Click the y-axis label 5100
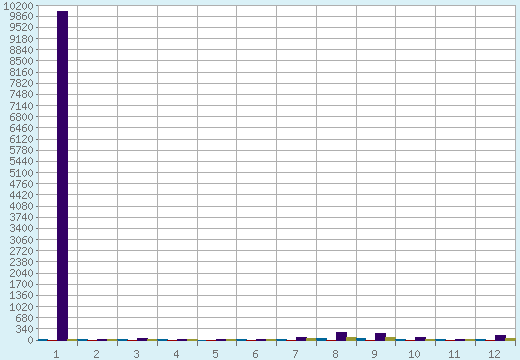 click(x=22, y=173)
